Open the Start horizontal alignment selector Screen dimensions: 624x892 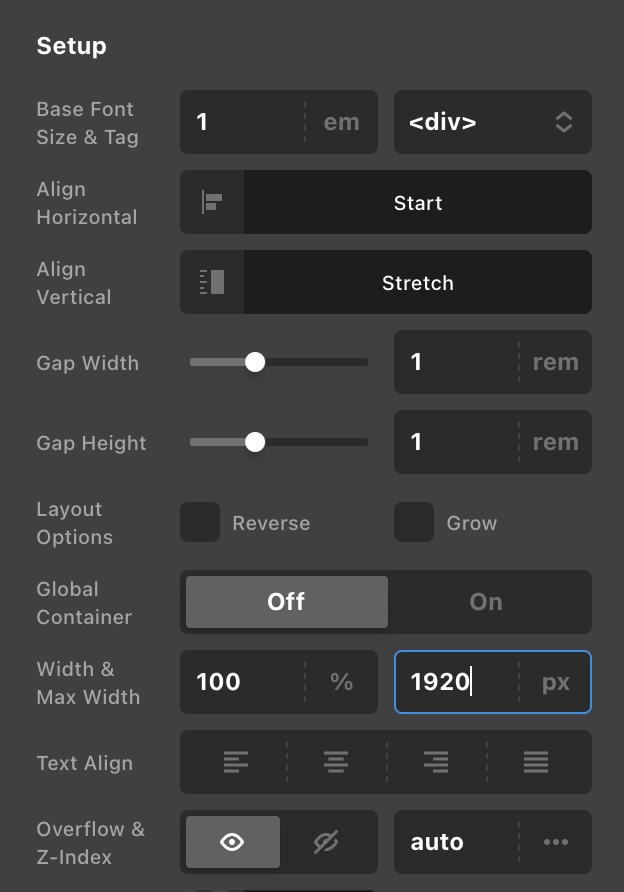point(418,202)
